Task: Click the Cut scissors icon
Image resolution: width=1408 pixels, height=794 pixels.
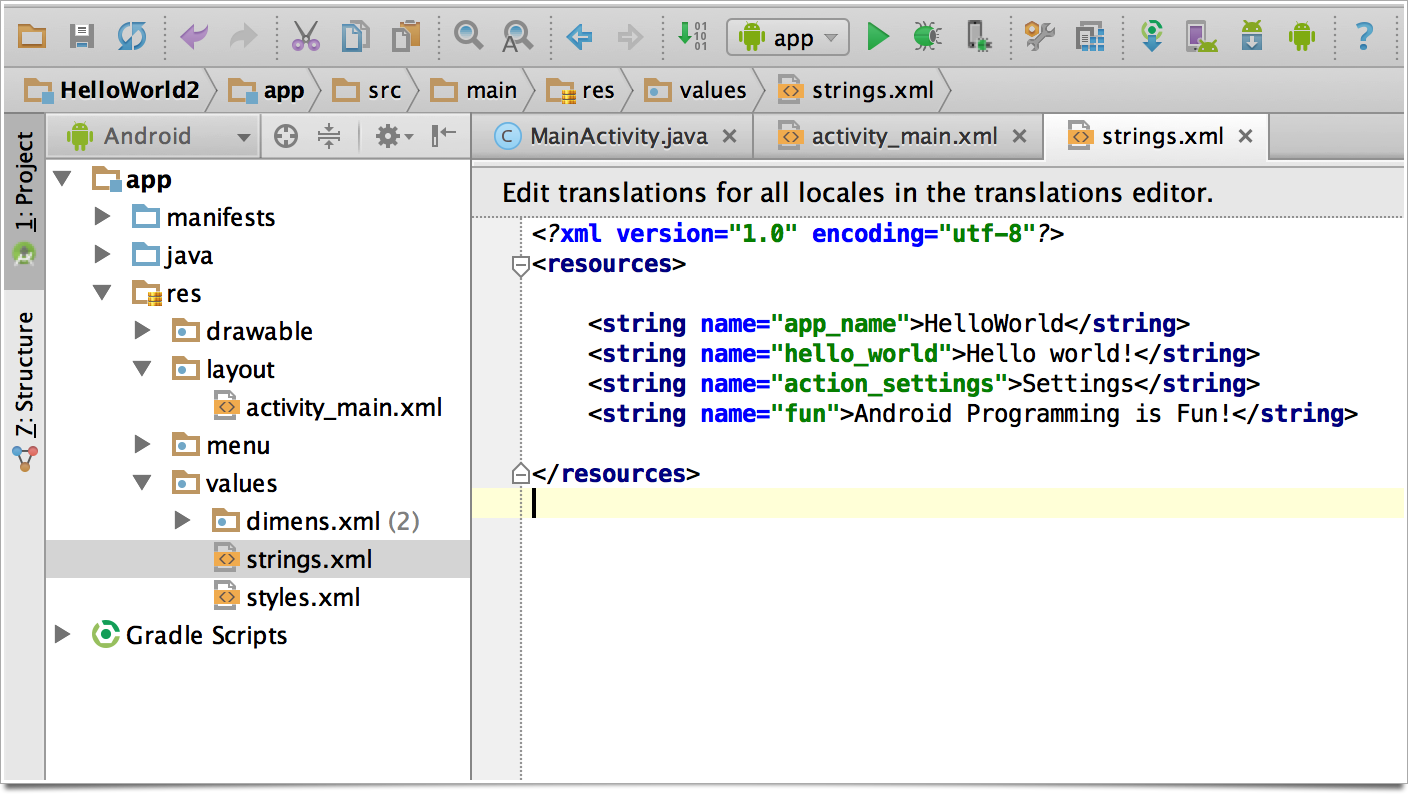Action: click(x=305, y=38)
